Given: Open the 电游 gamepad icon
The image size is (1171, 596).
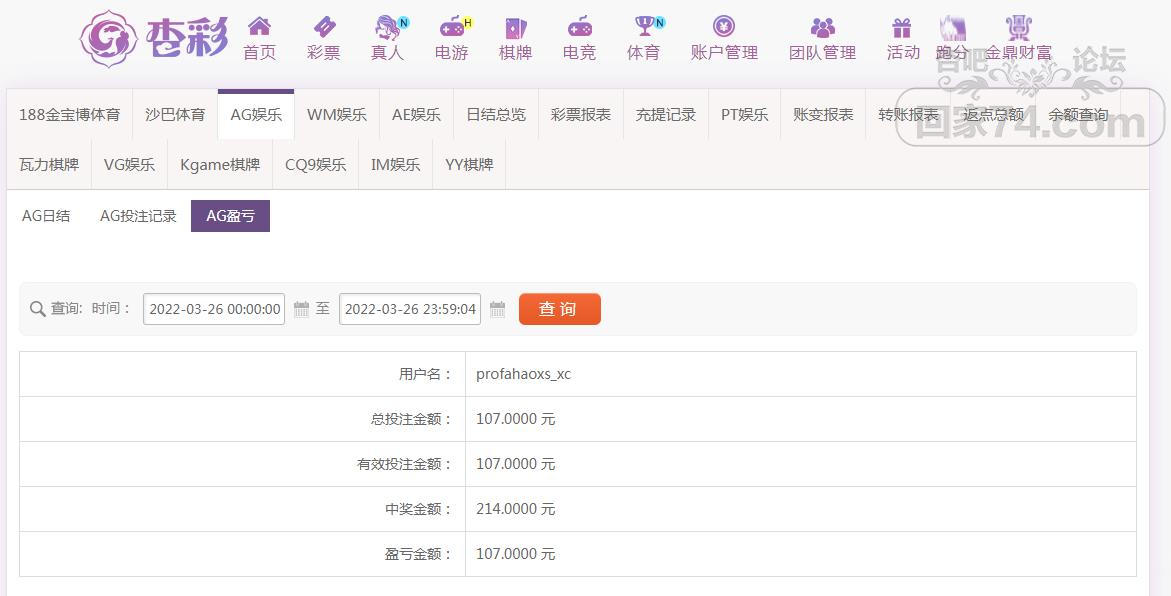Looking at the screenshot, I should point(452,27).
